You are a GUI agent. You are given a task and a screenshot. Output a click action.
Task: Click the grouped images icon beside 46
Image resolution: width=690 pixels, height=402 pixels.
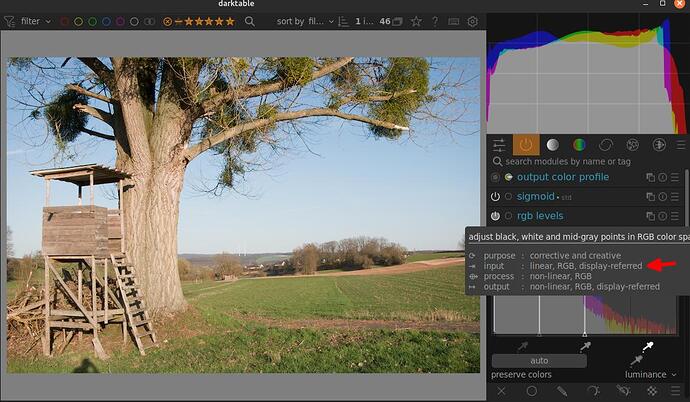coord(397,21)
